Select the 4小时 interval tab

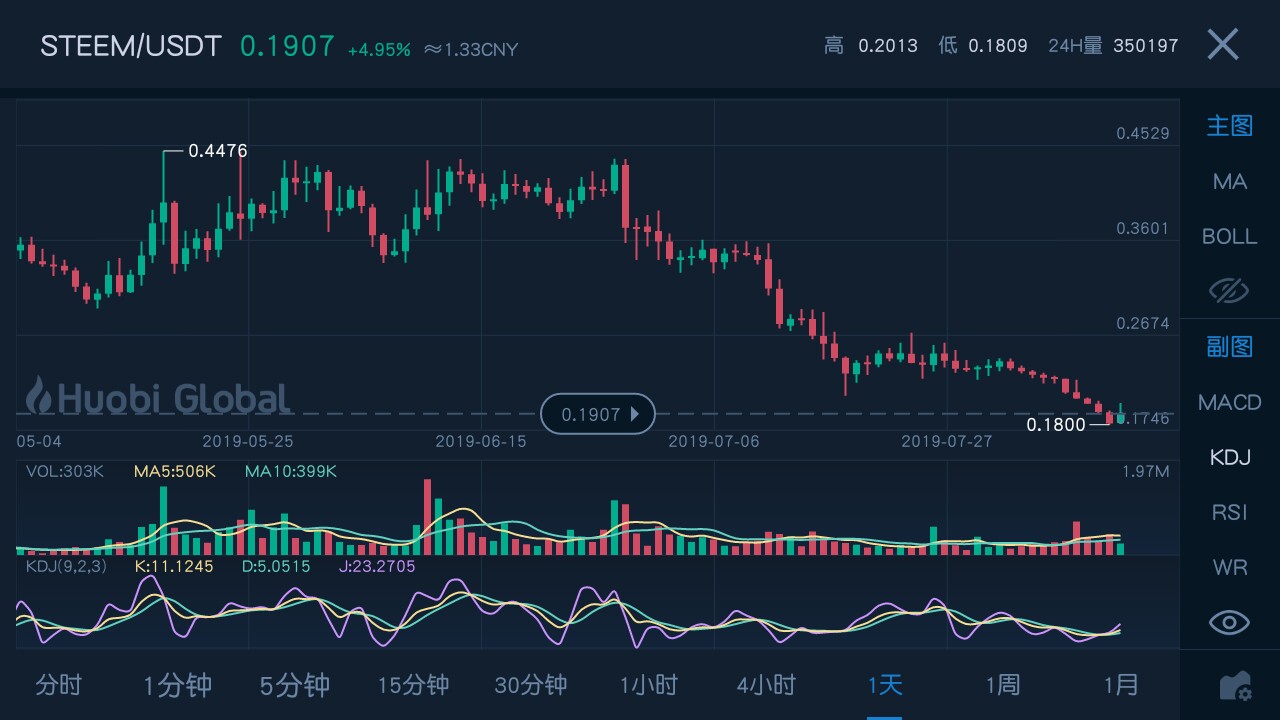pos(767,685)
